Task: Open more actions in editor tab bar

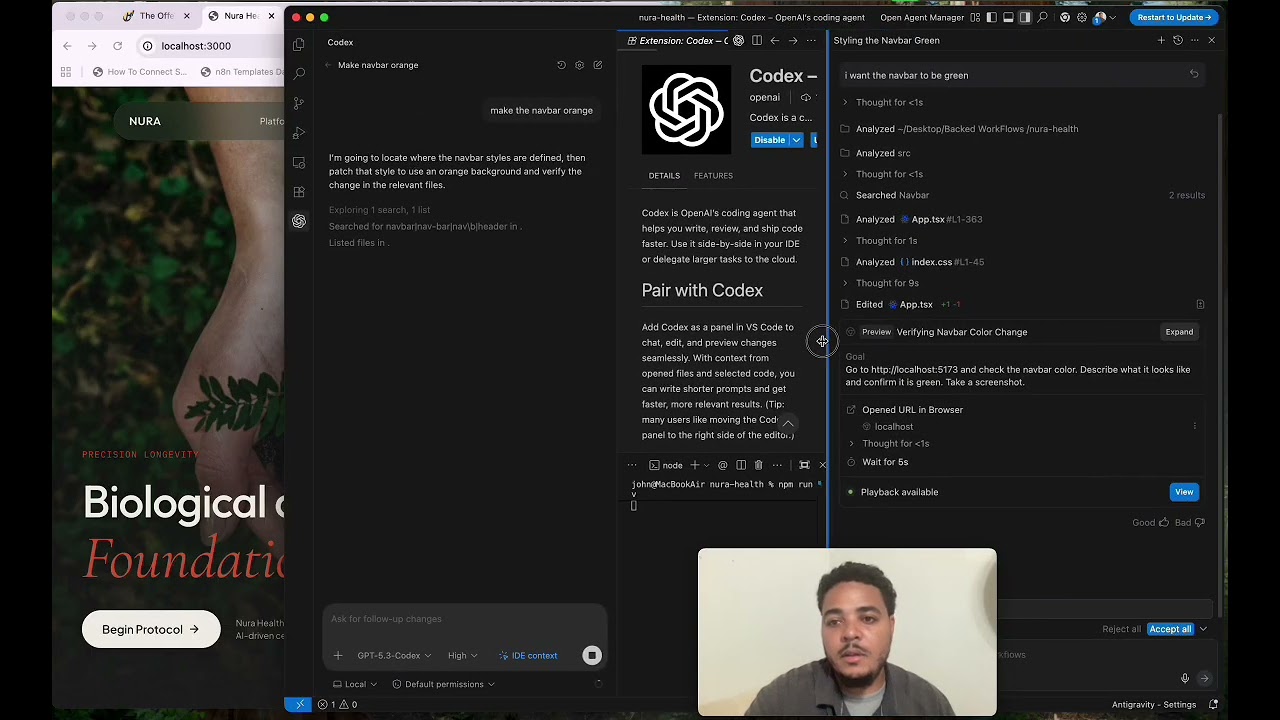Action: (811, 41)
